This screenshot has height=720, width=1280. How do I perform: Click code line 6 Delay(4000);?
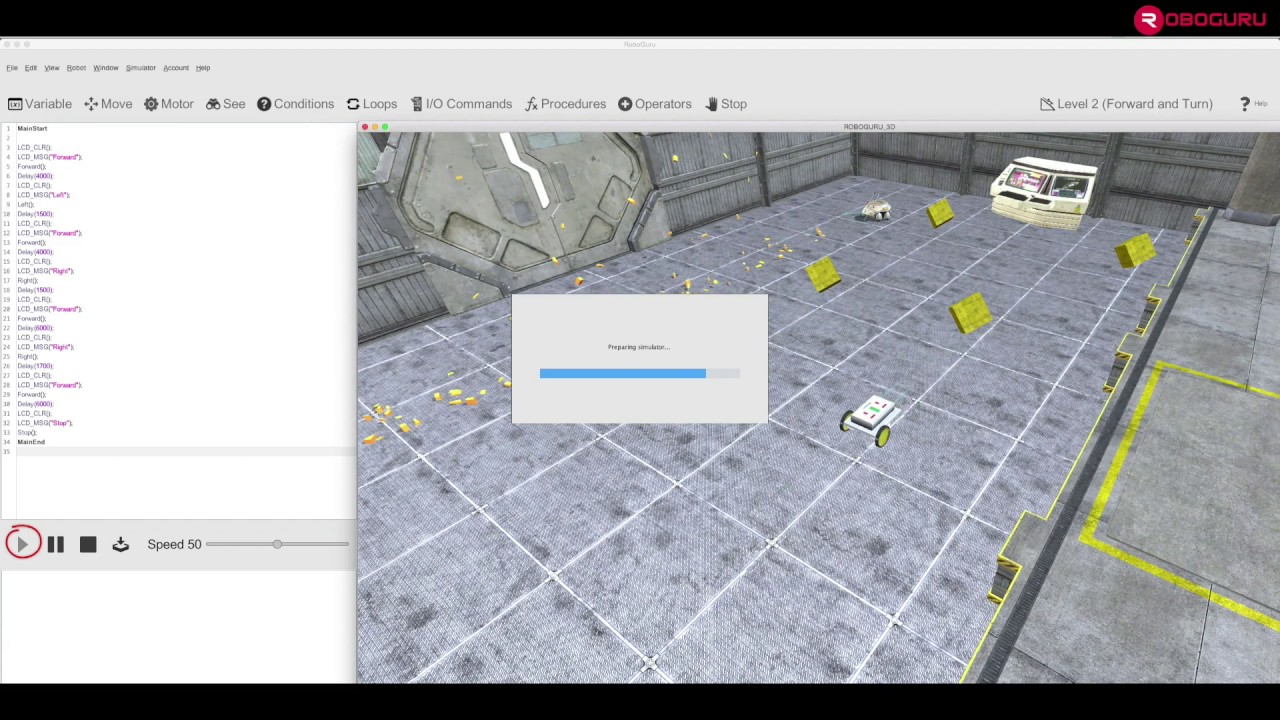(35, 176)
